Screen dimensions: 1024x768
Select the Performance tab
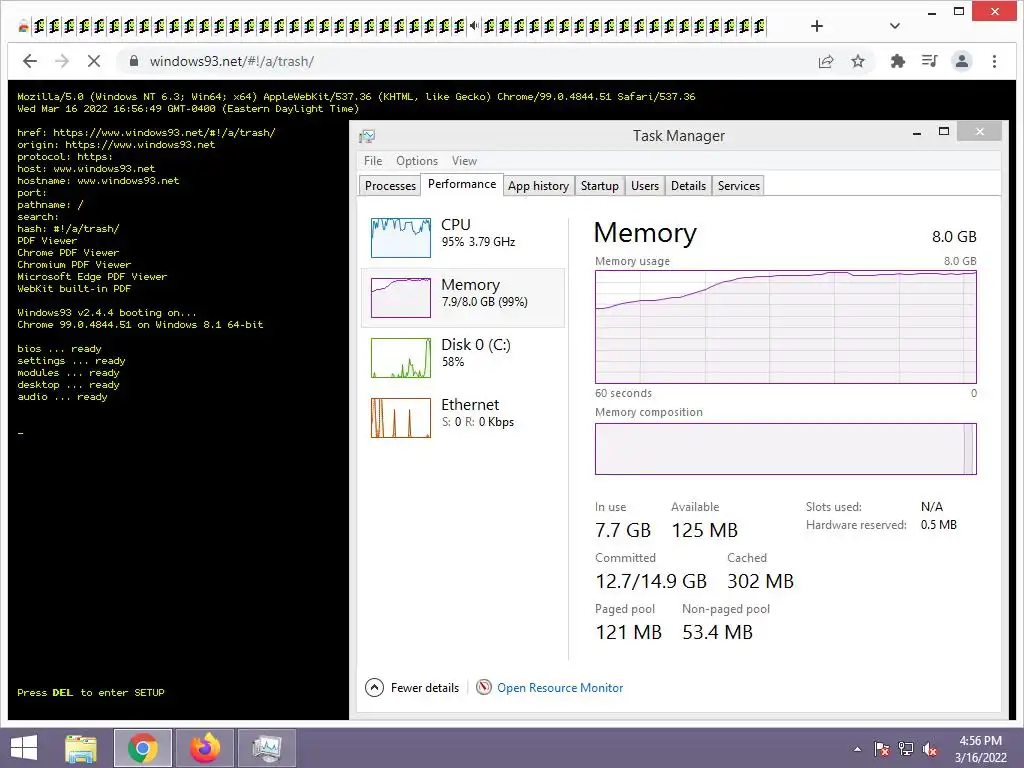[462, 184]
